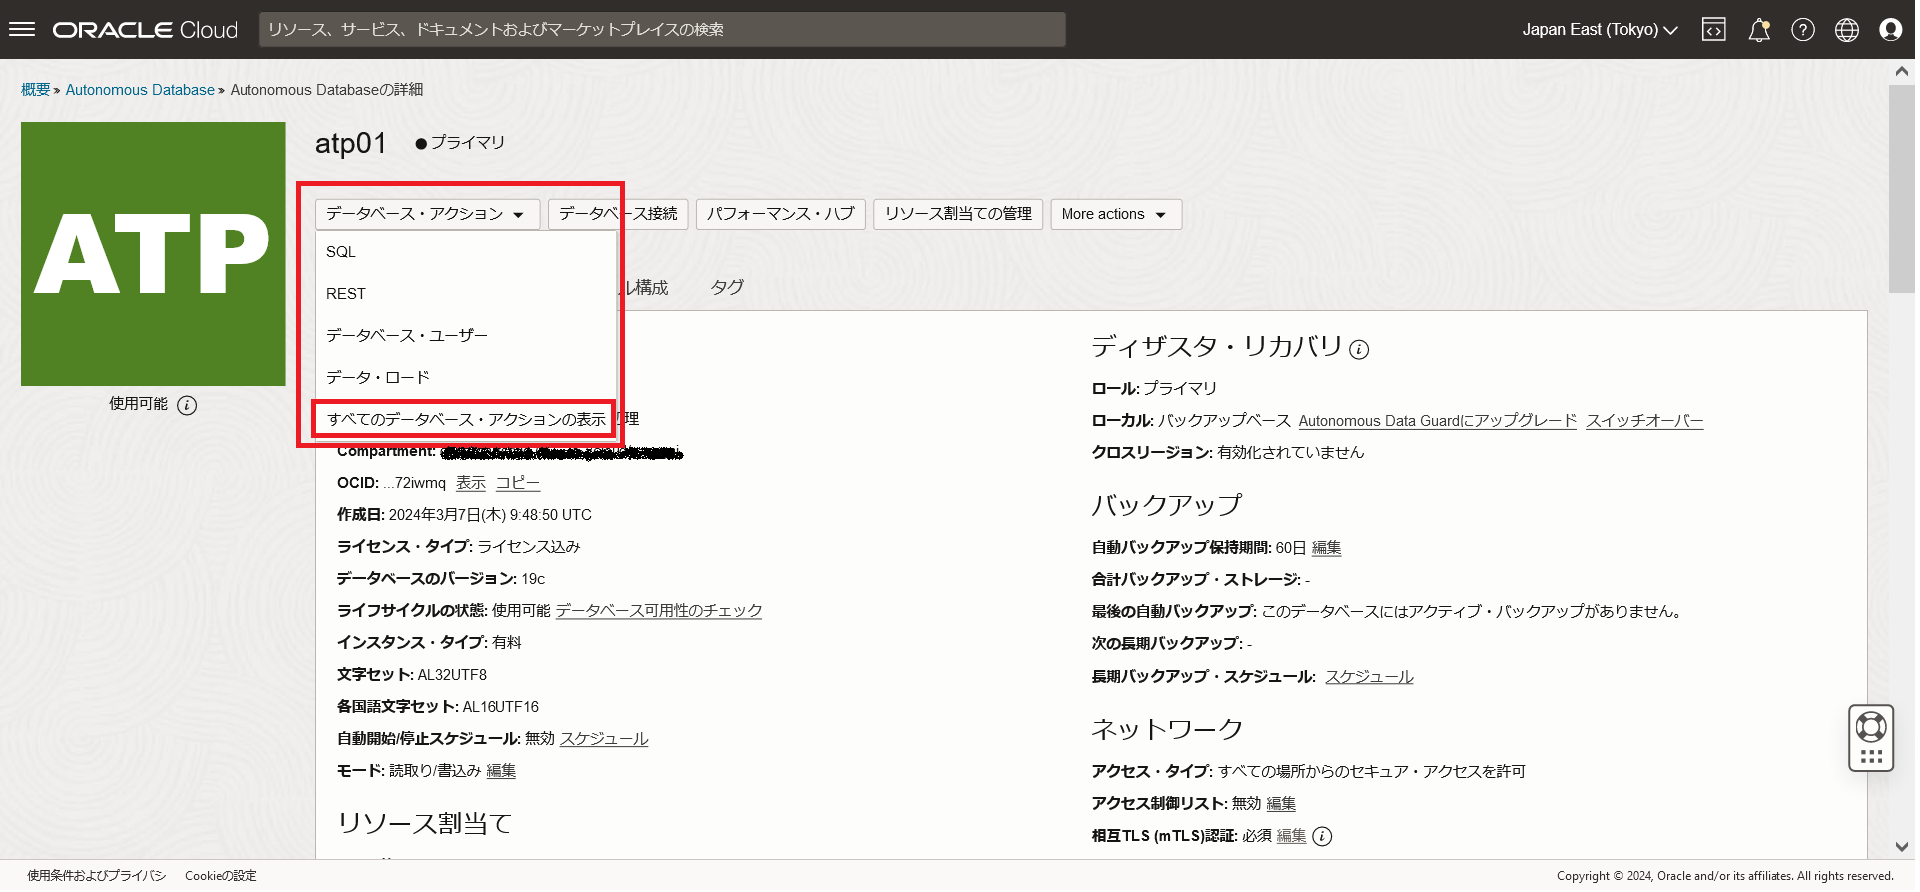Collapse the データベース・アクション dropdown

[429, 215]
